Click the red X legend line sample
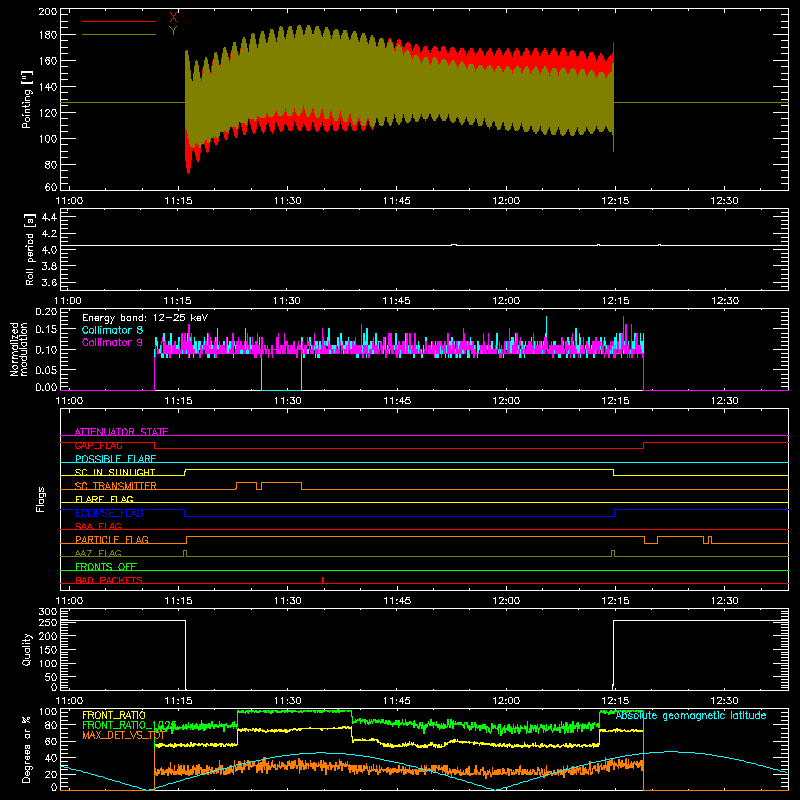Image resolution: width=800 pixels, height=800 pixels. point(119,21)
